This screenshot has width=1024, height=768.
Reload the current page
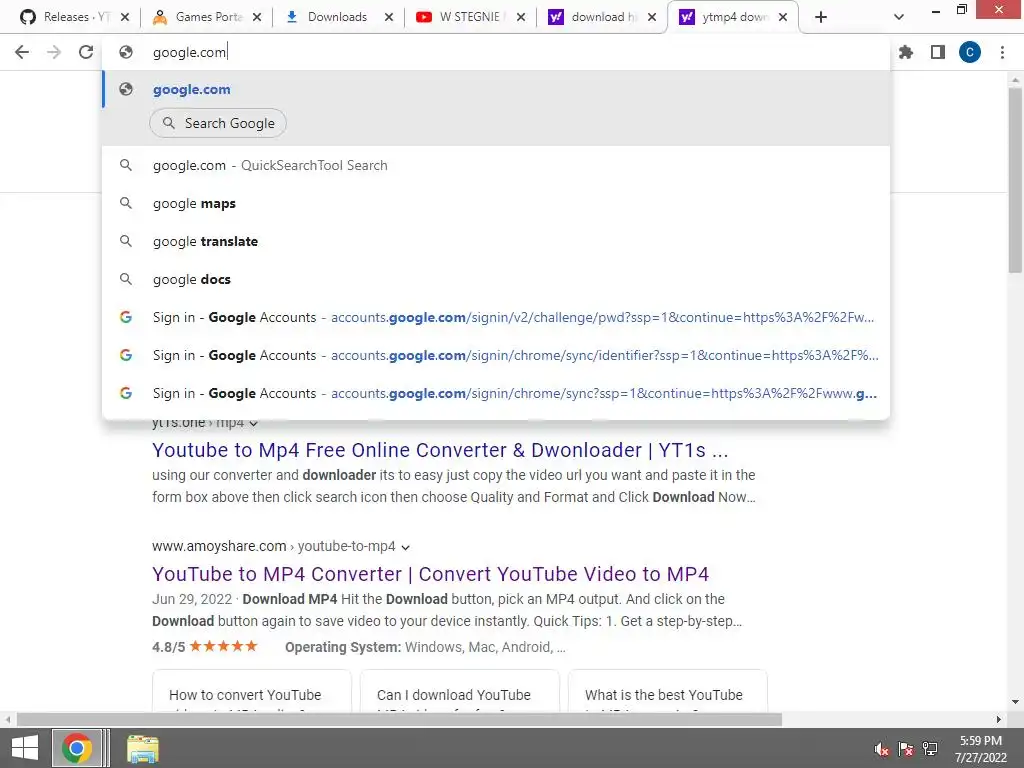click(86, 52)
